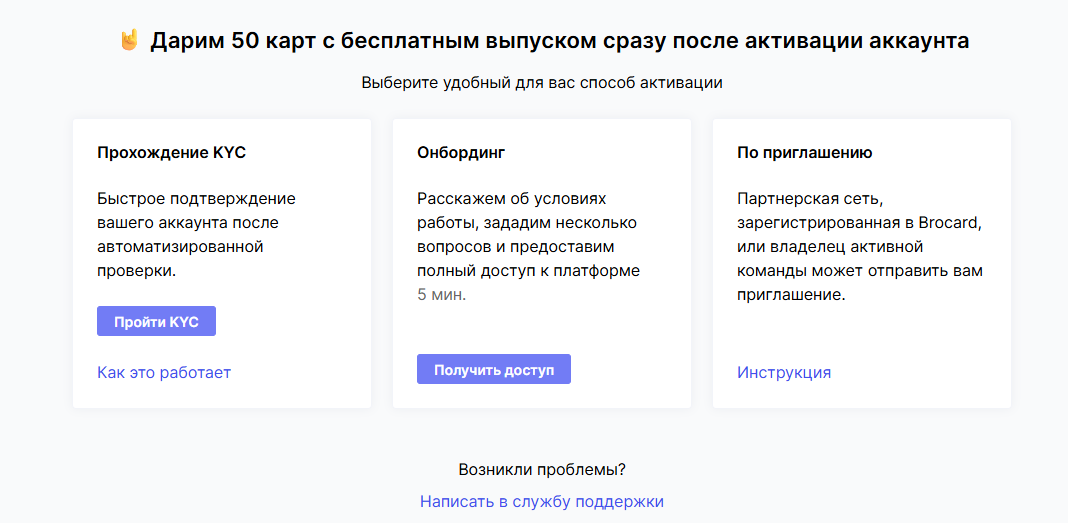This screenshot has width=1068, height=523.
Task: Click the По приглашению card title
Action: 804,153
